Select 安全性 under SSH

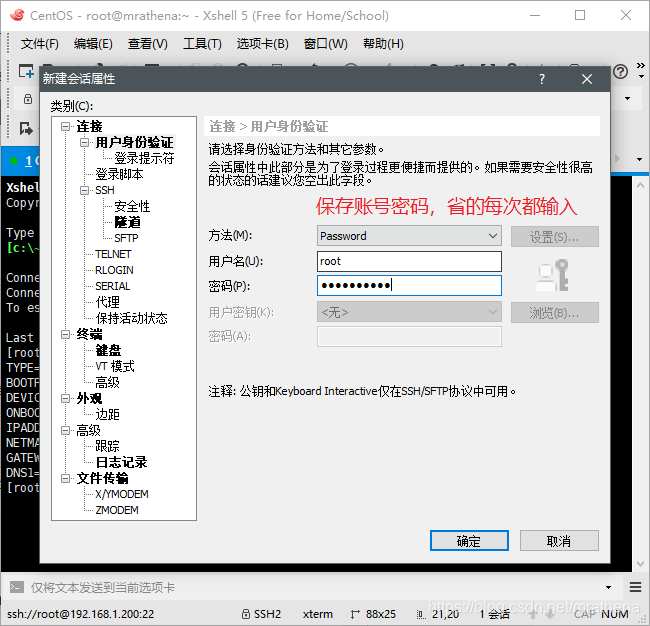tap(132, 206)
